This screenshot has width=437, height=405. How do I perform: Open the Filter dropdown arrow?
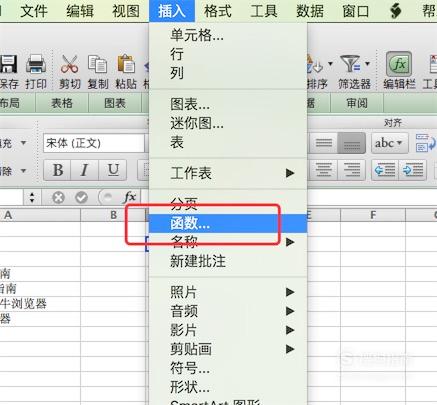pos(367,63)
